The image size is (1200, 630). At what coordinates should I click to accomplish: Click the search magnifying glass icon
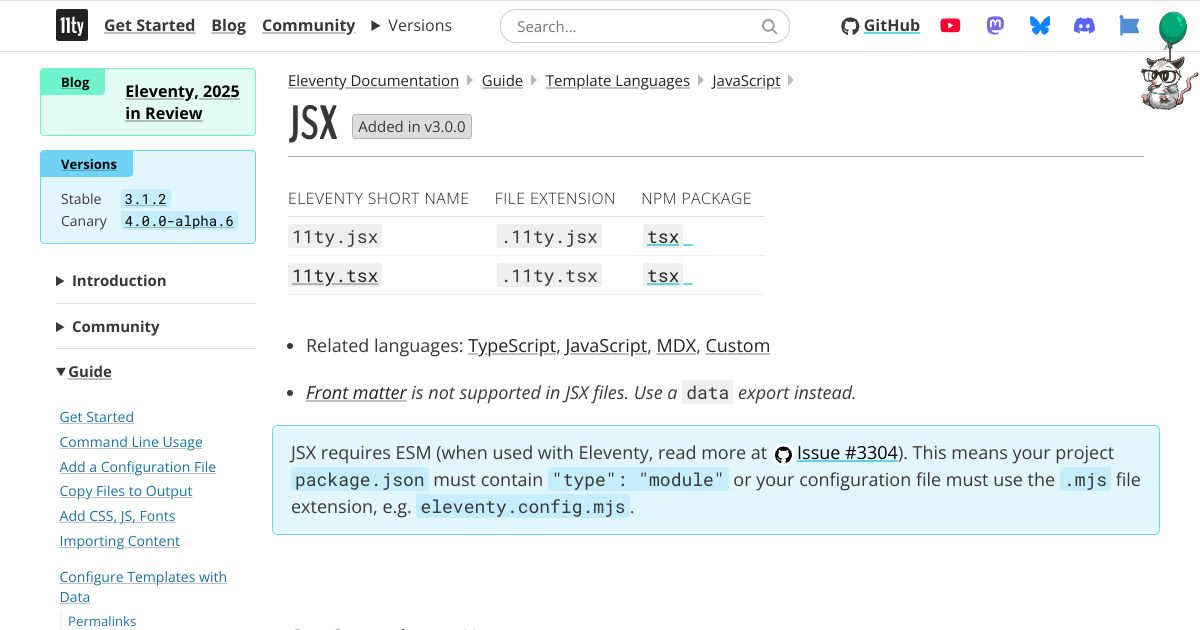pyautogui.click(x=768, y=26)
